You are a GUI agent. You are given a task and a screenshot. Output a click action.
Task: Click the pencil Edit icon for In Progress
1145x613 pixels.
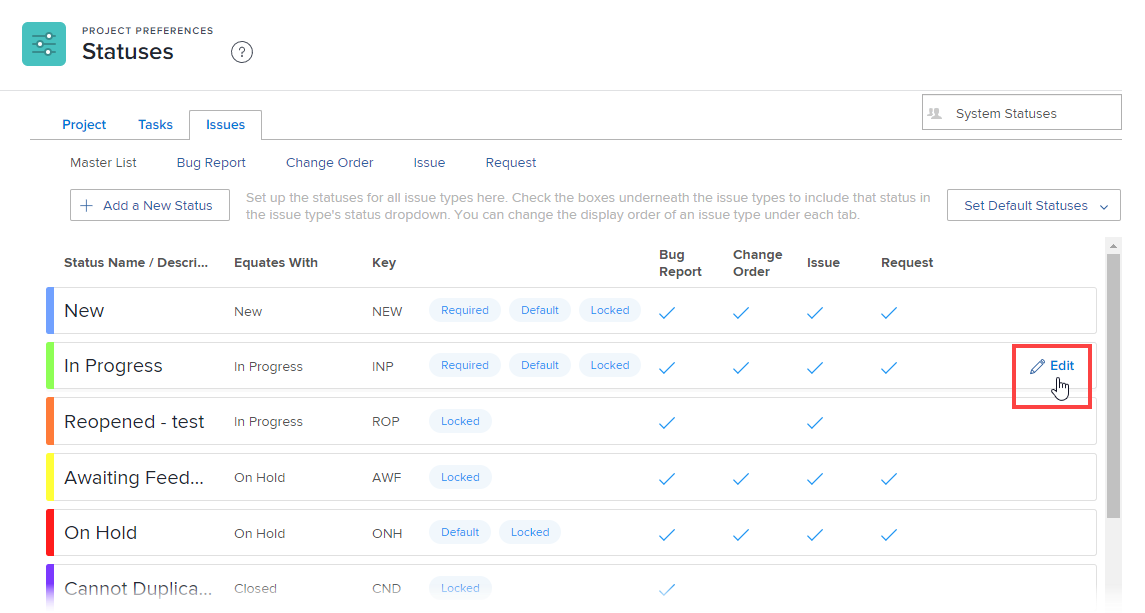(1037, 366)
